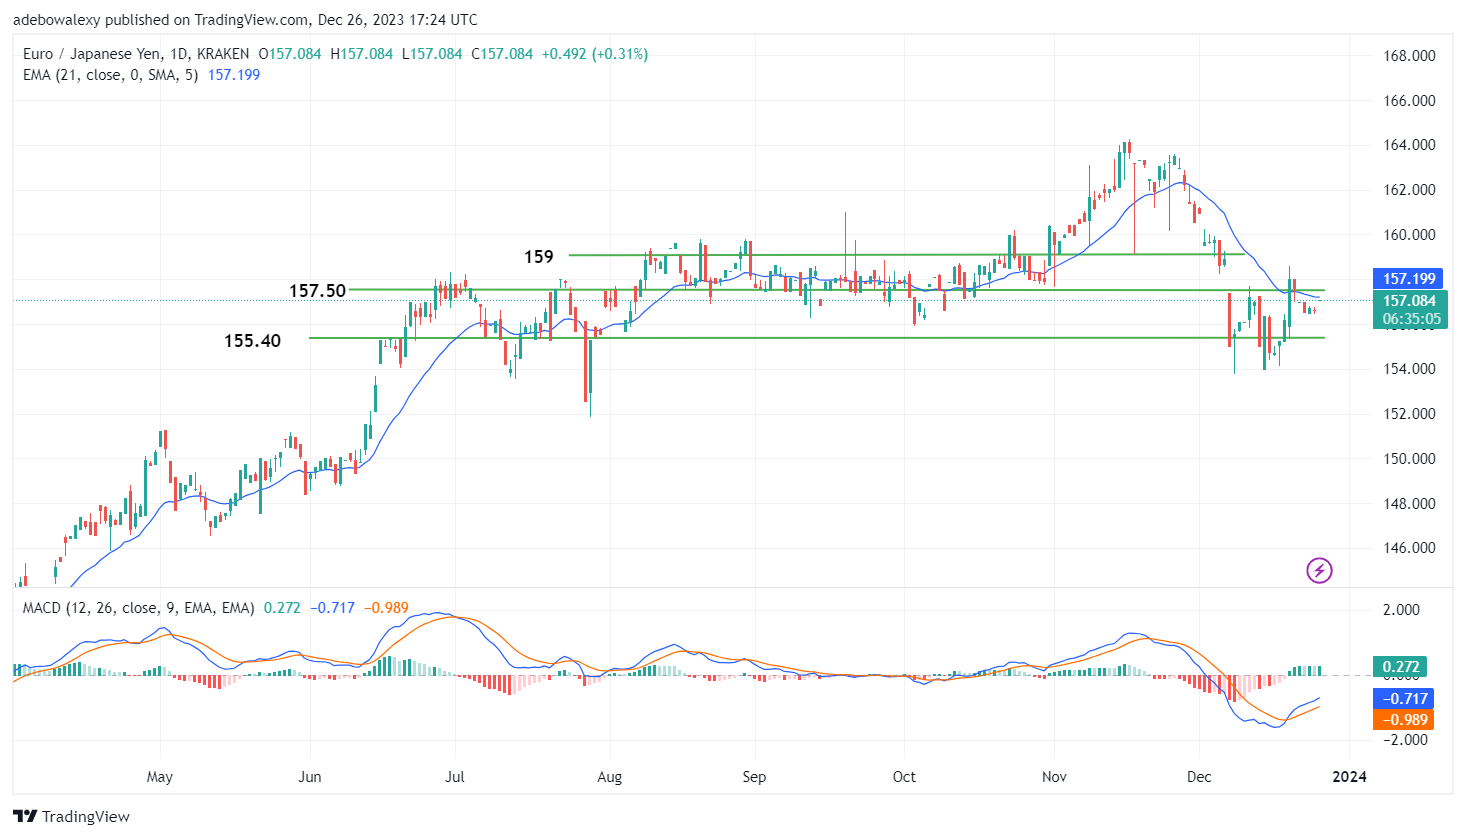Image resolution: width=1466 pixels, height=838 pixels.
Task: Click the May label on time axis
Action: point(160,777)
